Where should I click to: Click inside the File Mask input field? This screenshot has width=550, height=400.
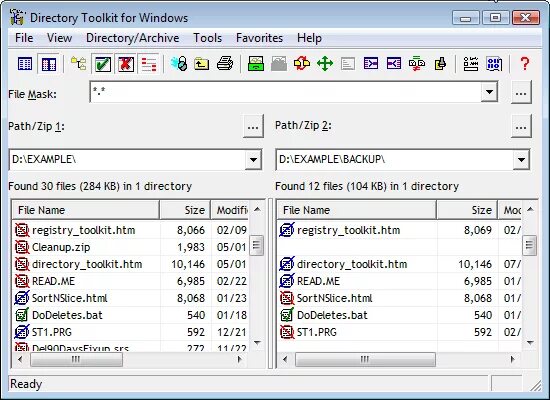click(286, 92)
